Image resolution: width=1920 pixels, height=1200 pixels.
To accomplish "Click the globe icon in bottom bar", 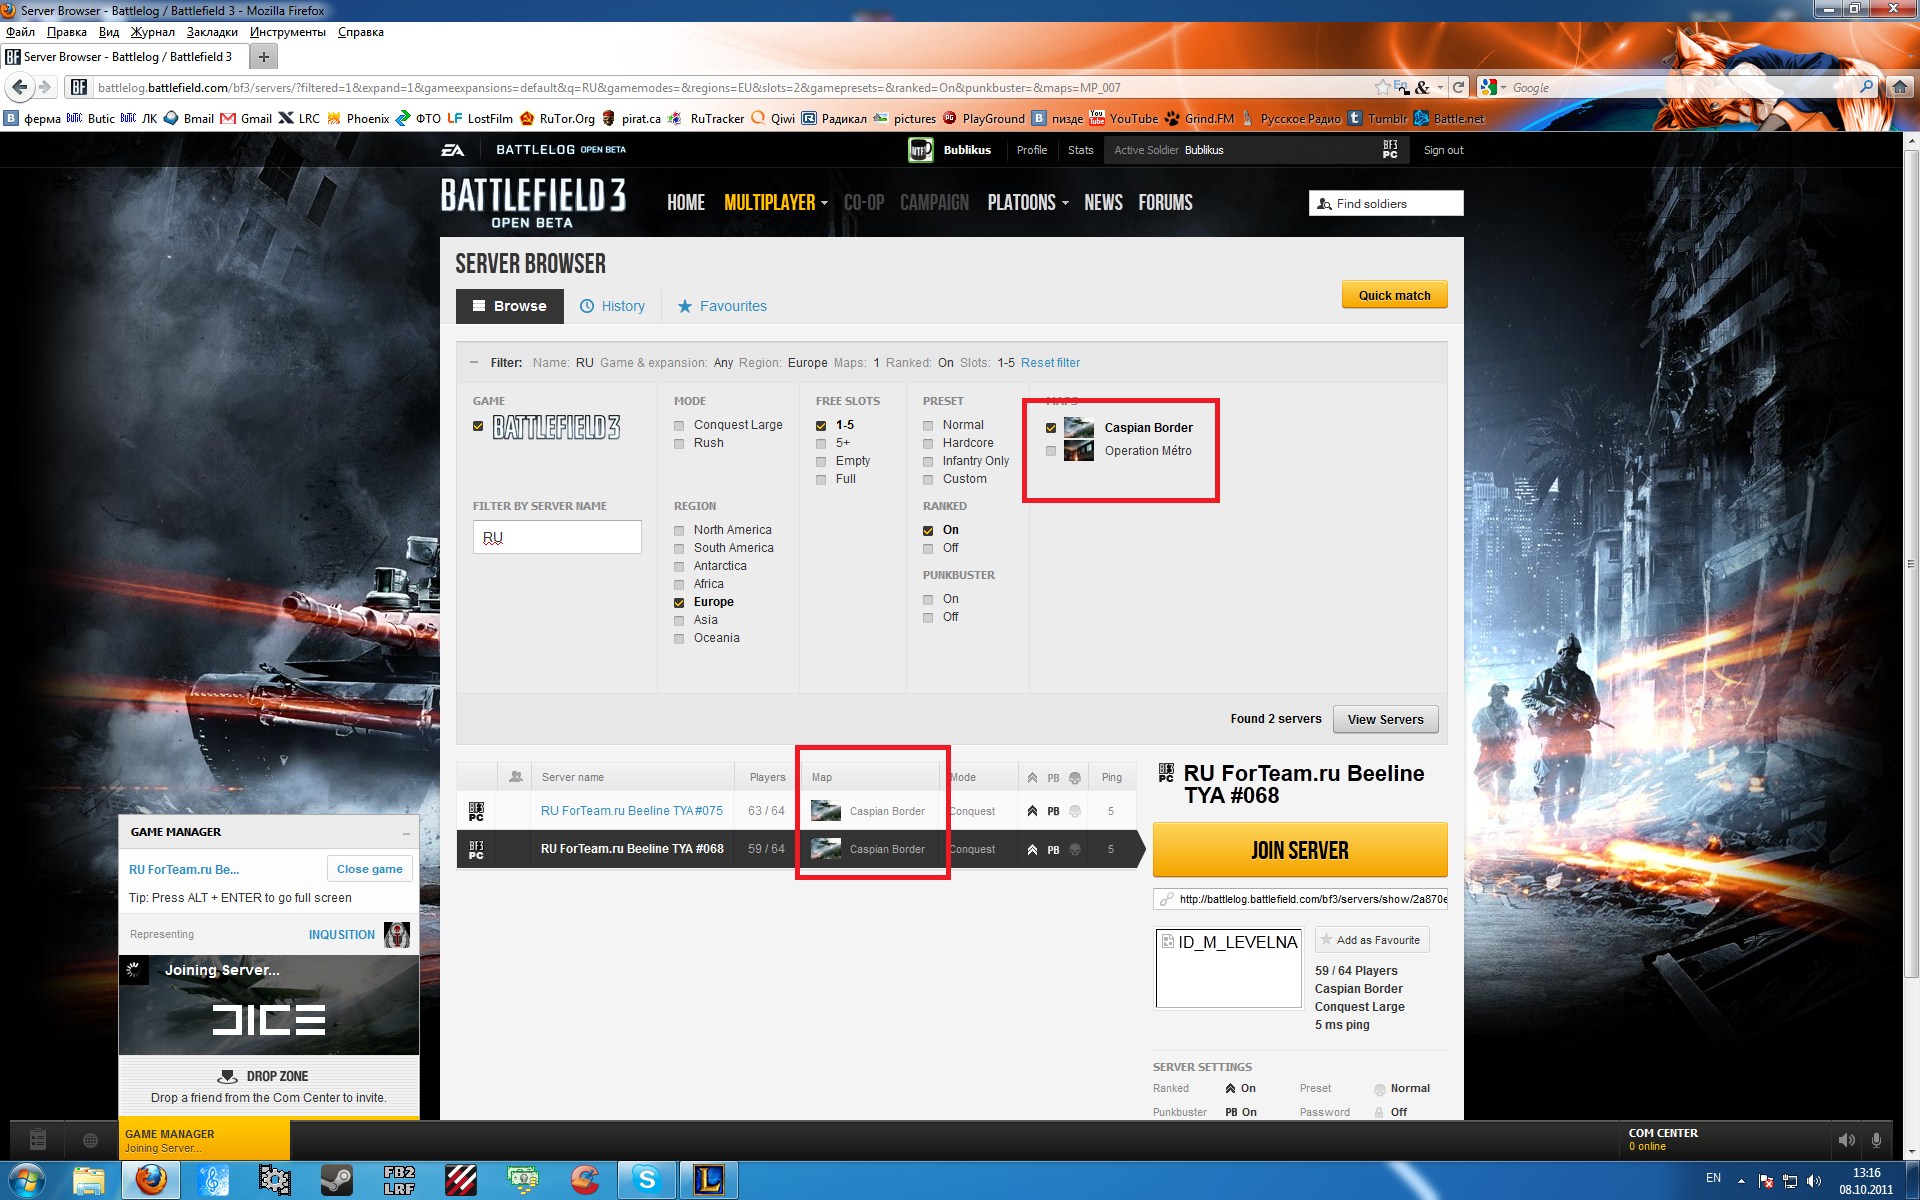I will [90, 1140].
